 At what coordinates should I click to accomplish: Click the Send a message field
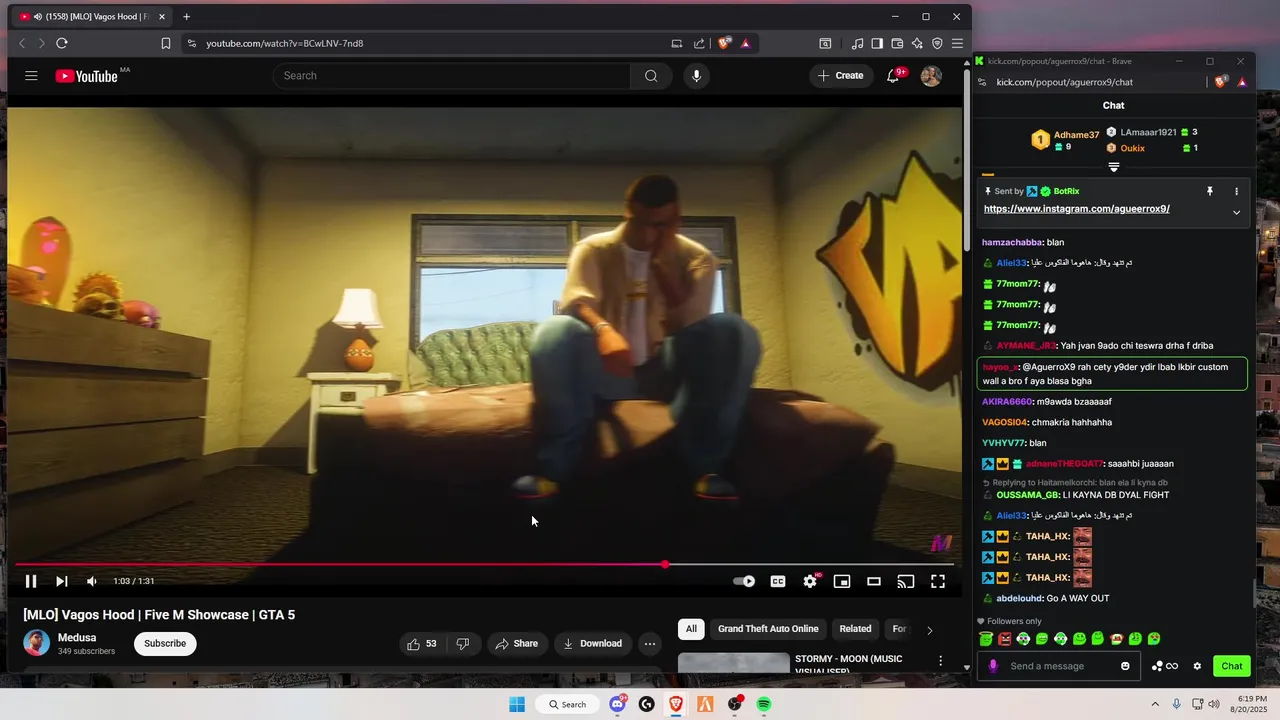point(1058,666)
